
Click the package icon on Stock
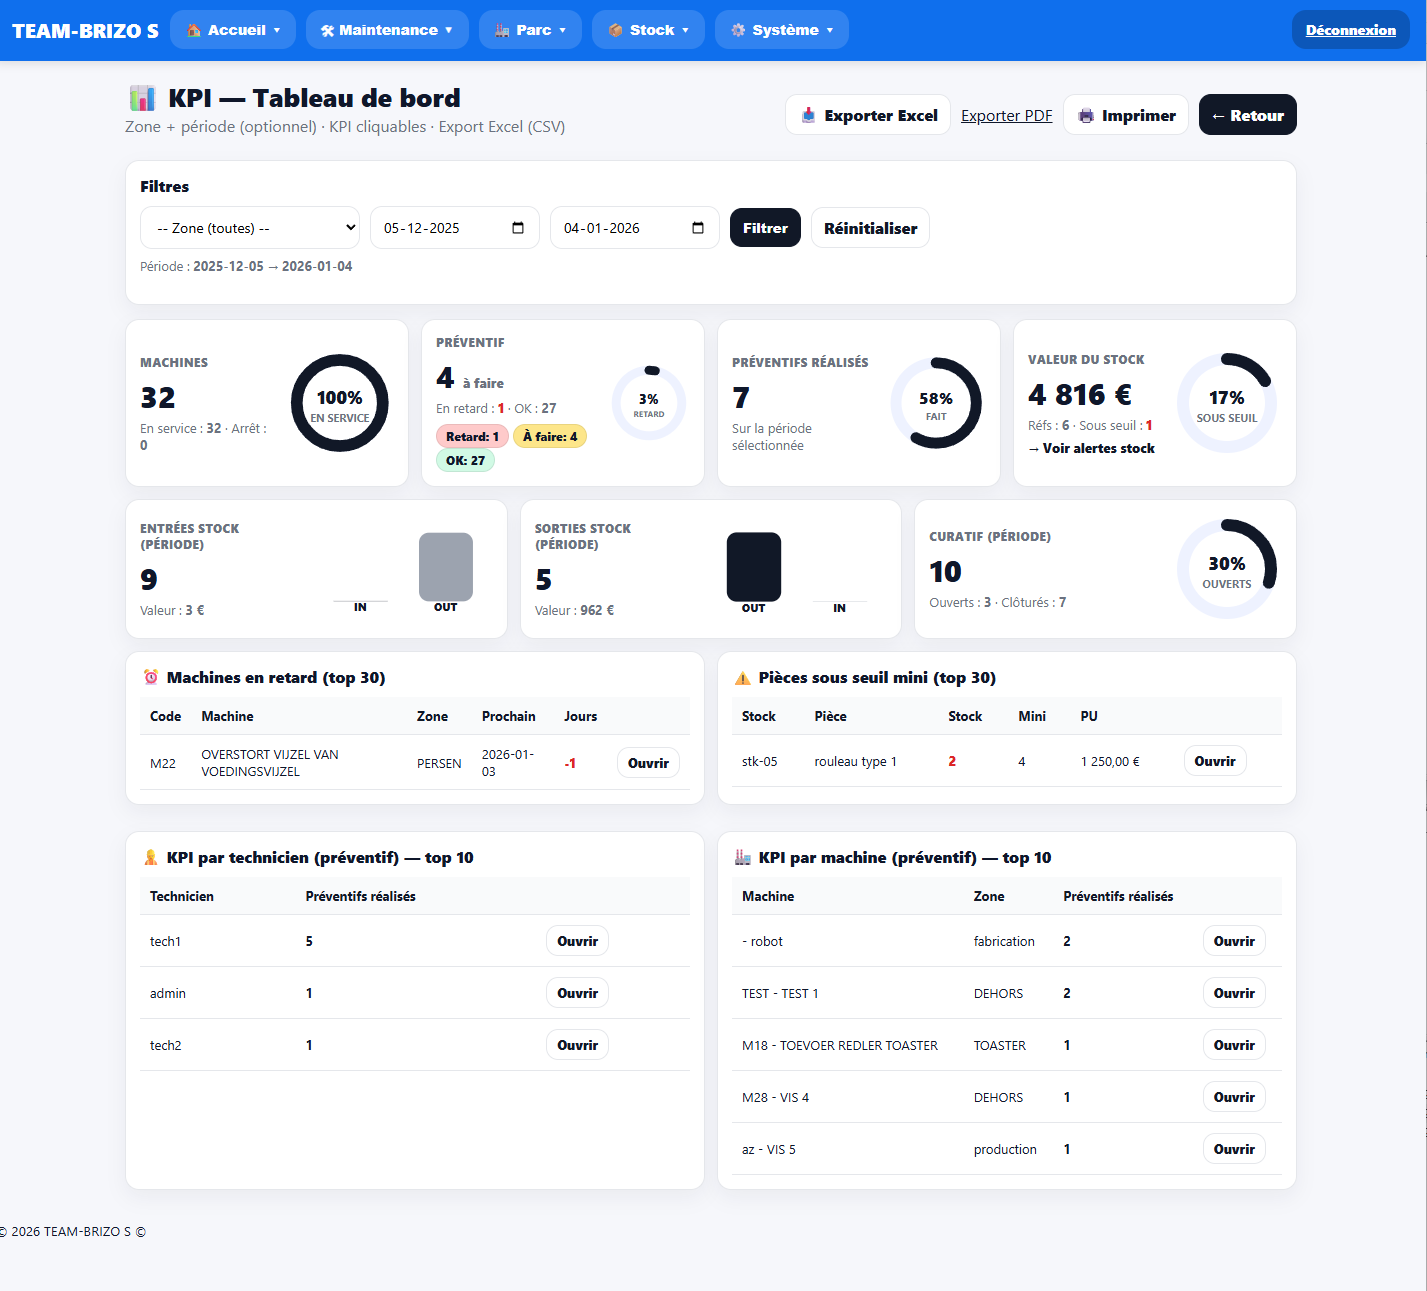pyautogui.click(x=614, y=29)
